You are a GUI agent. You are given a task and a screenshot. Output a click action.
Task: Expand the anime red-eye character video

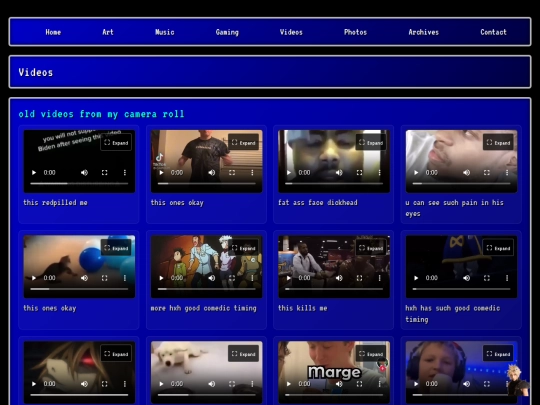tap(116, 354)
